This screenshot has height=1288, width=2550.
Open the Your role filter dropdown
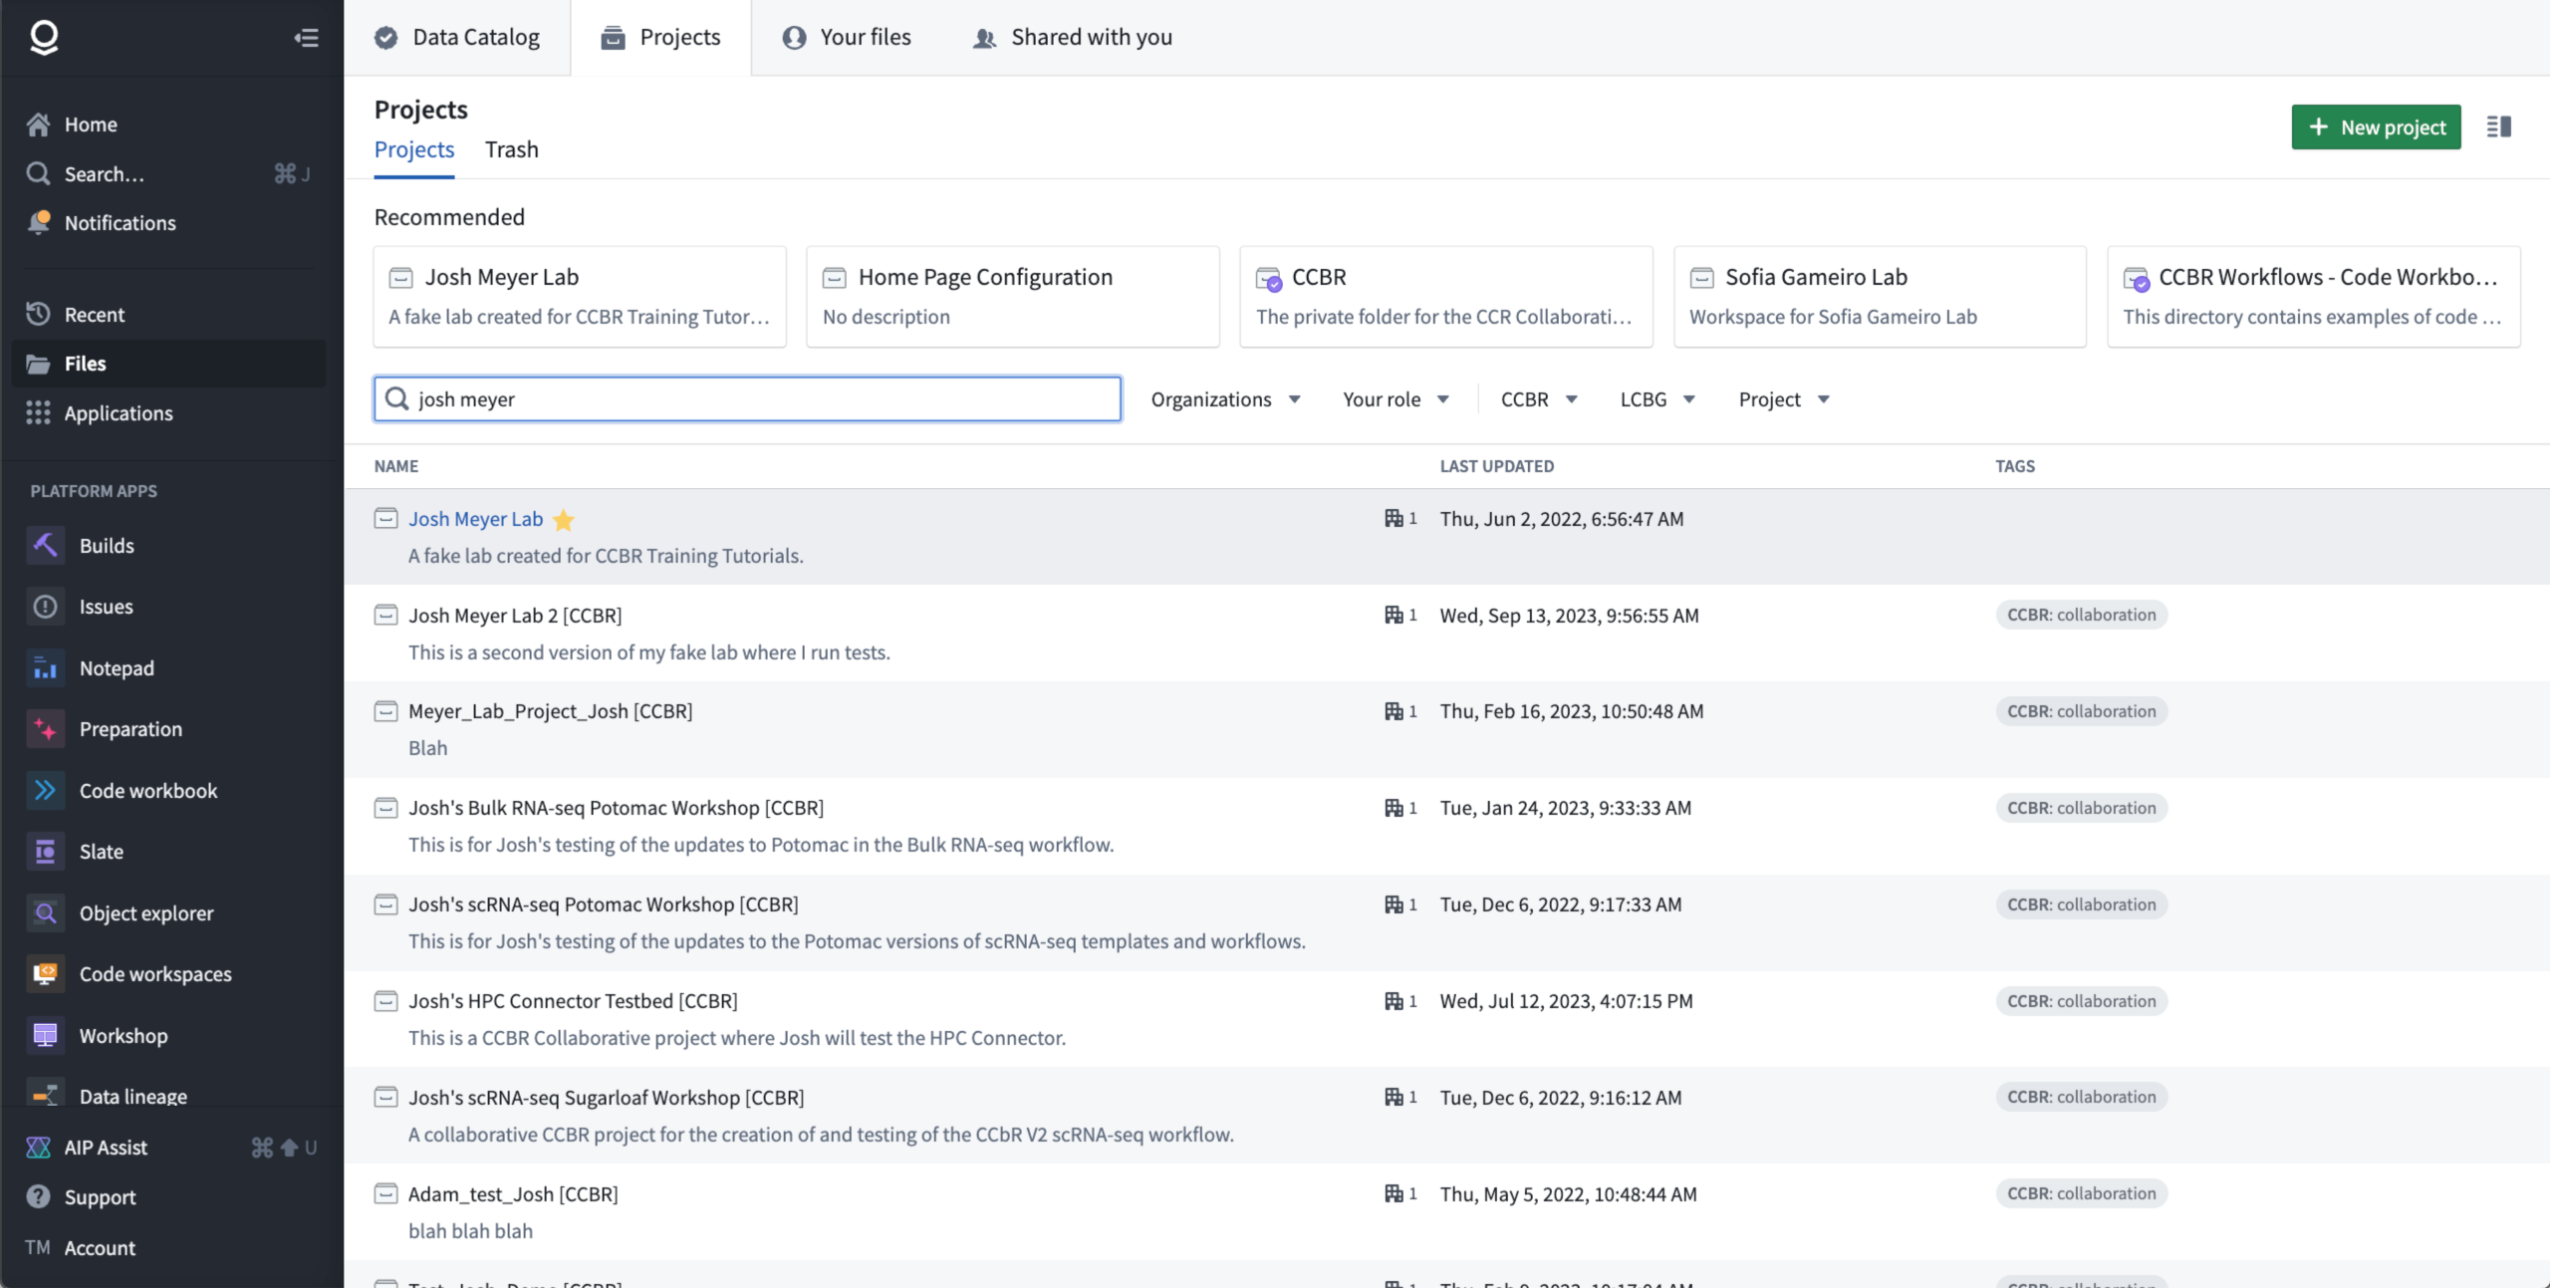point(1395,399)
